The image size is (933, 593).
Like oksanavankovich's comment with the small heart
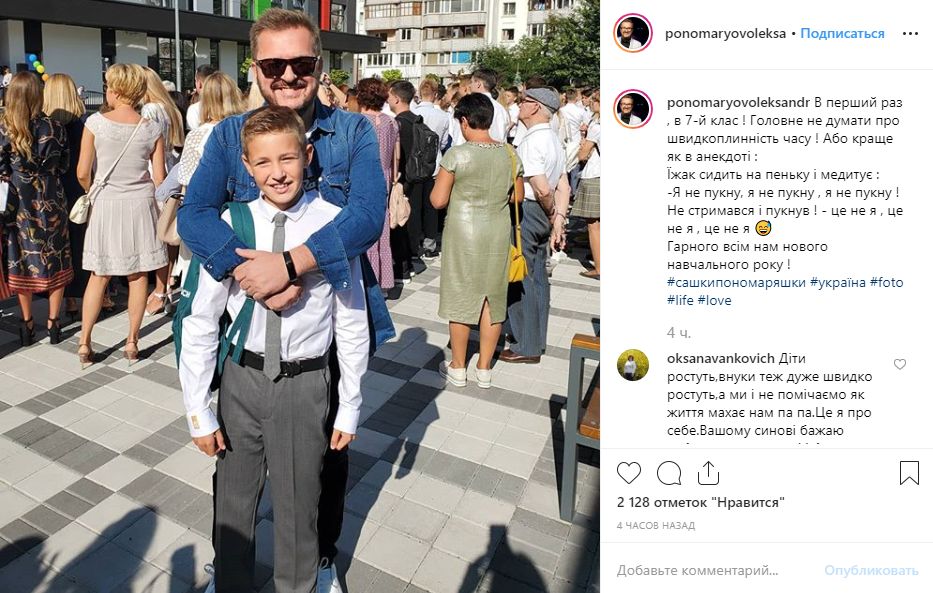point(900,364)
